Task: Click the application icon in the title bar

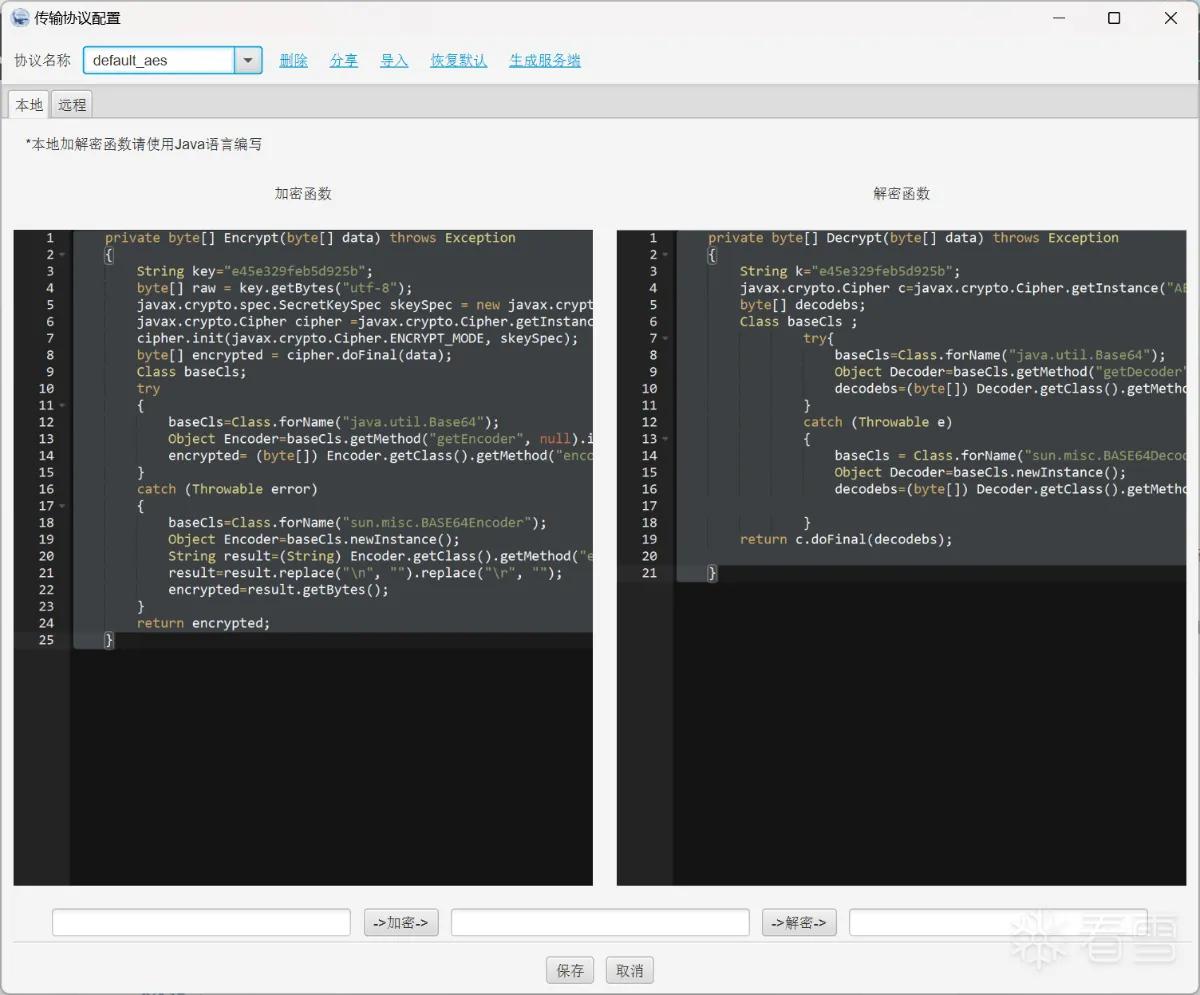Action: click(20, 18)
